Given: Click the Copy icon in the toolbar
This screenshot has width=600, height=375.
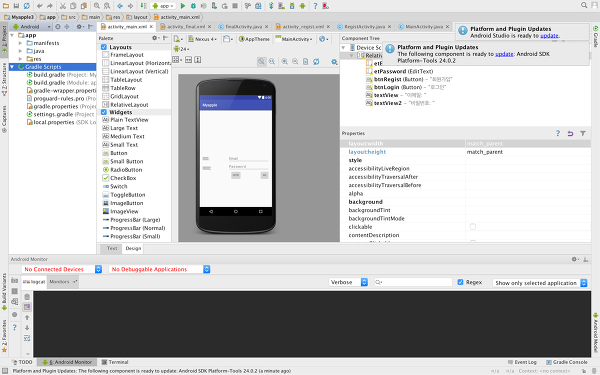Looking at the screenshot, I should 73,6.
